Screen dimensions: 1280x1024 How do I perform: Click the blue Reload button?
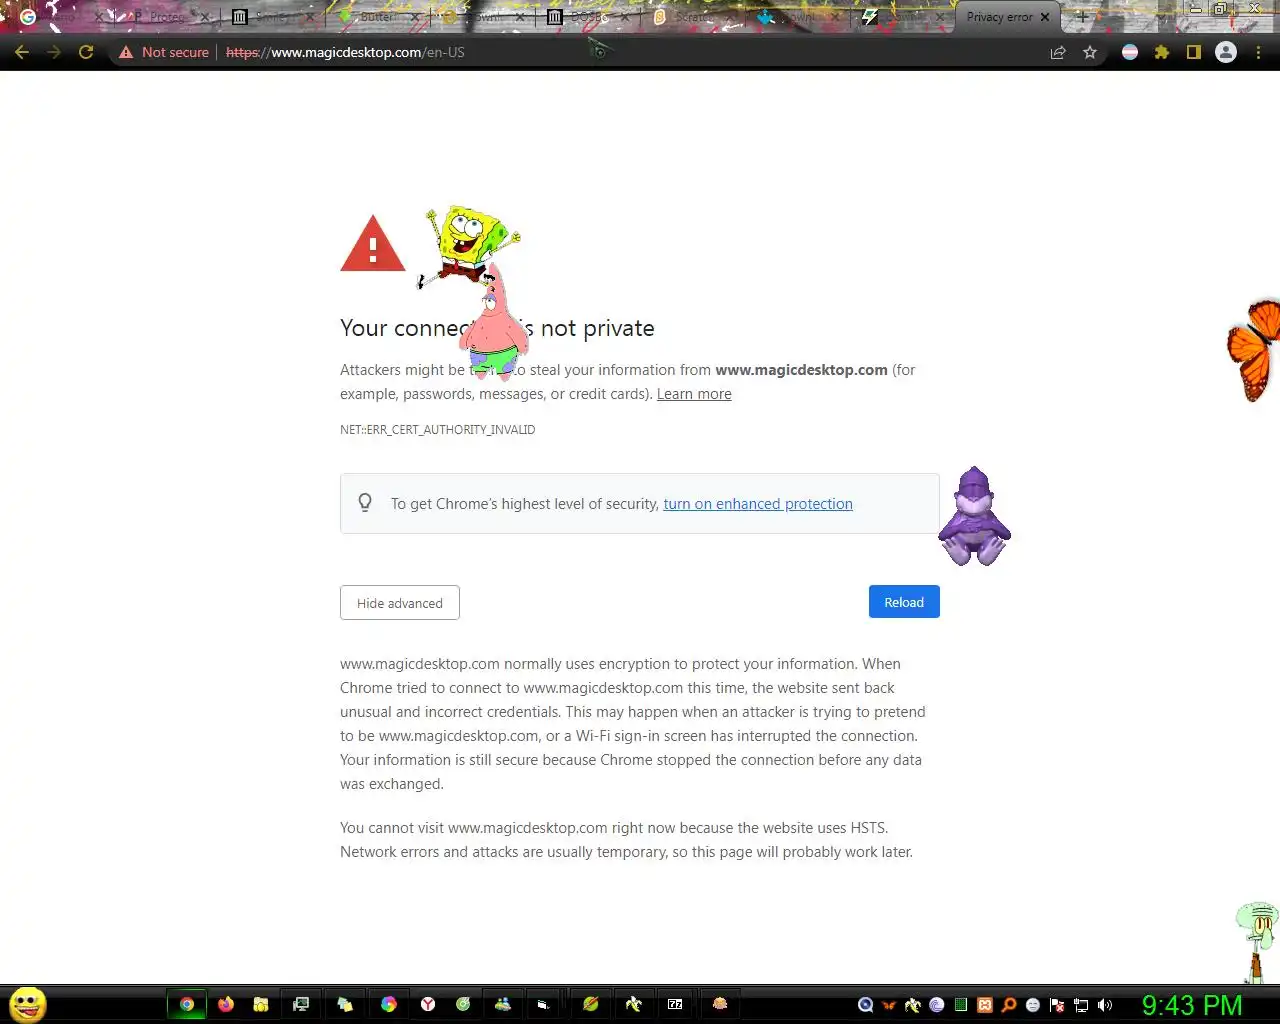point(904,602)
